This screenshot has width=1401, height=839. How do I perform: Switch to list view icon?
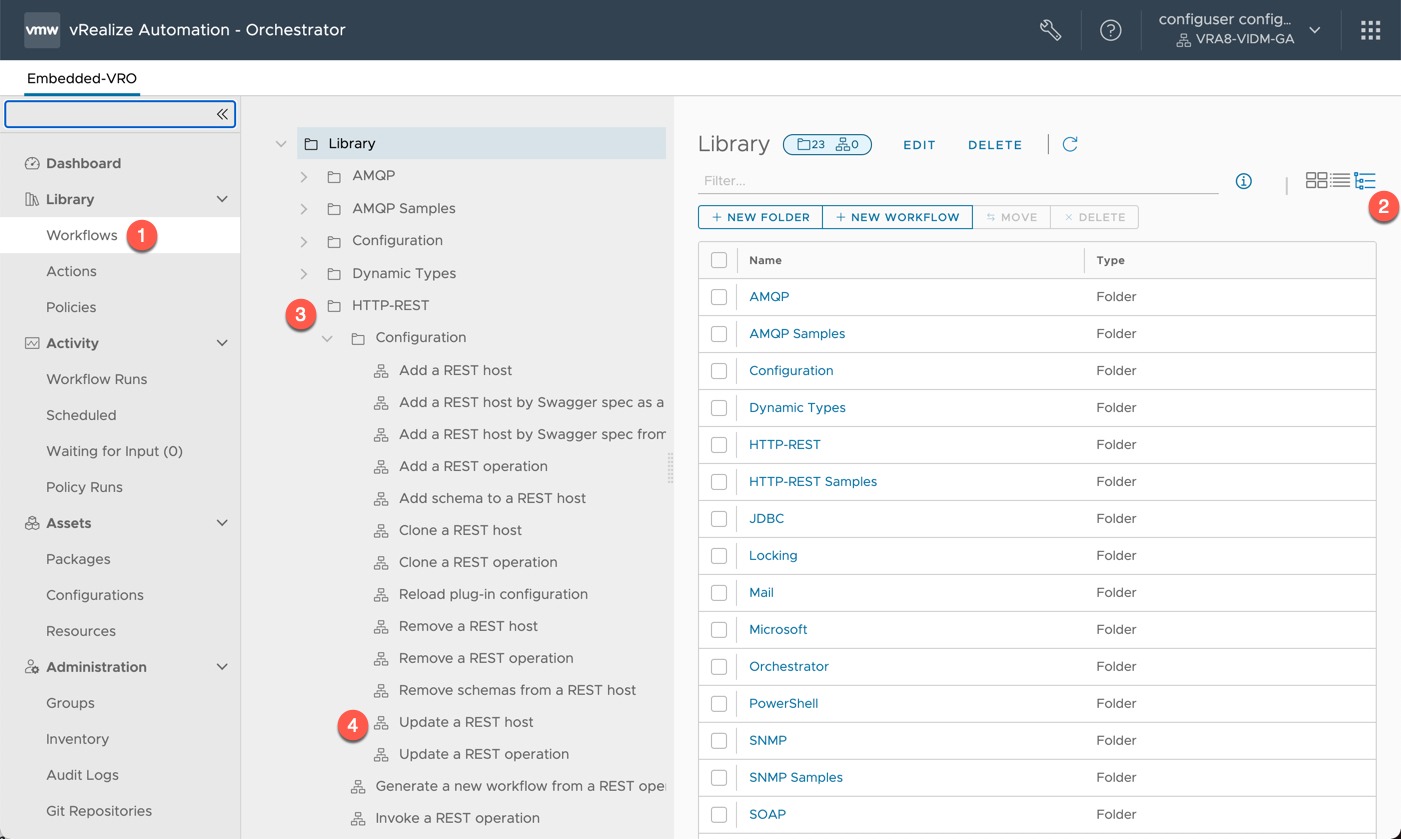tap(1340, 181)
